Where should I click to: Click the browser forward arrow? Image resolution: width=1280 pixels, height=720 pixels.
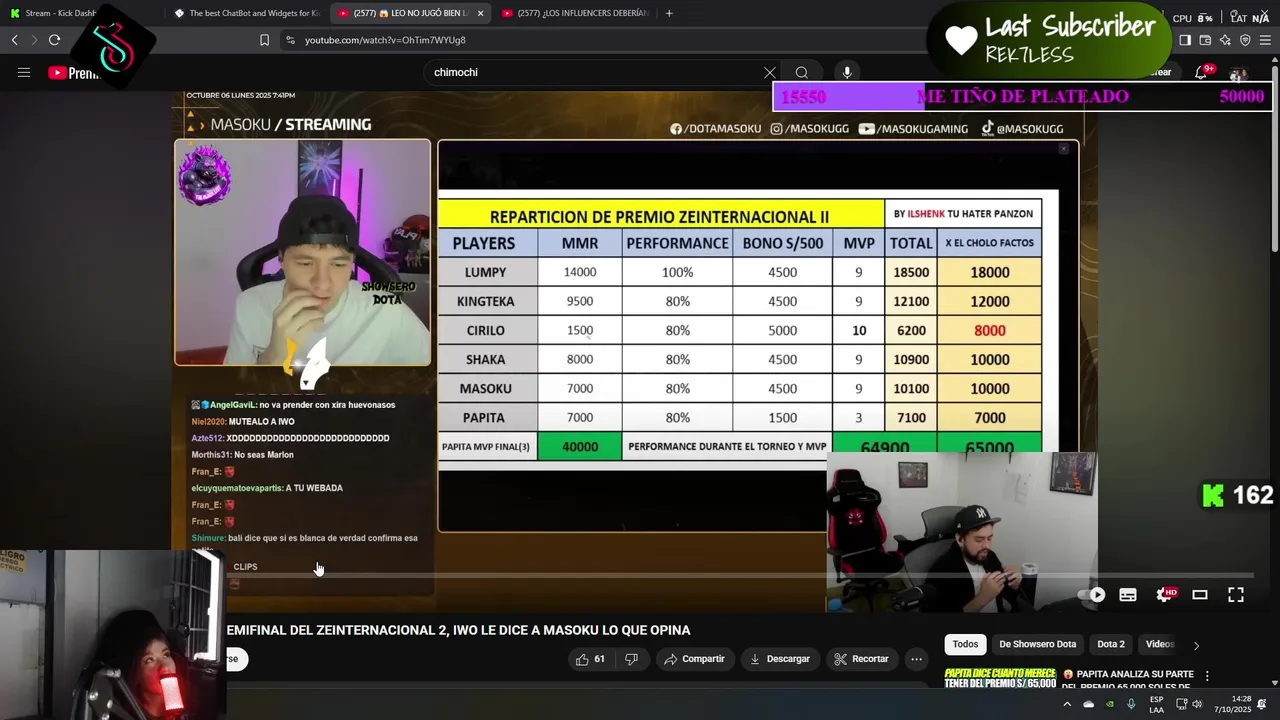[x=34, y=40]
